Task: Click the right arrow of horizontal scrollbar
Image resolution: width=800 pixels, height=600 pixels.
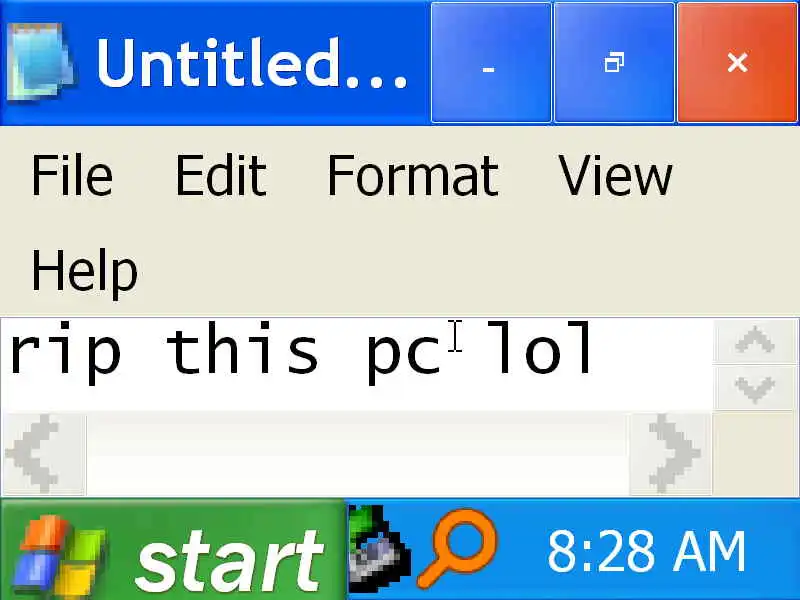Action: pyautogui.click(x=670, y=454)
